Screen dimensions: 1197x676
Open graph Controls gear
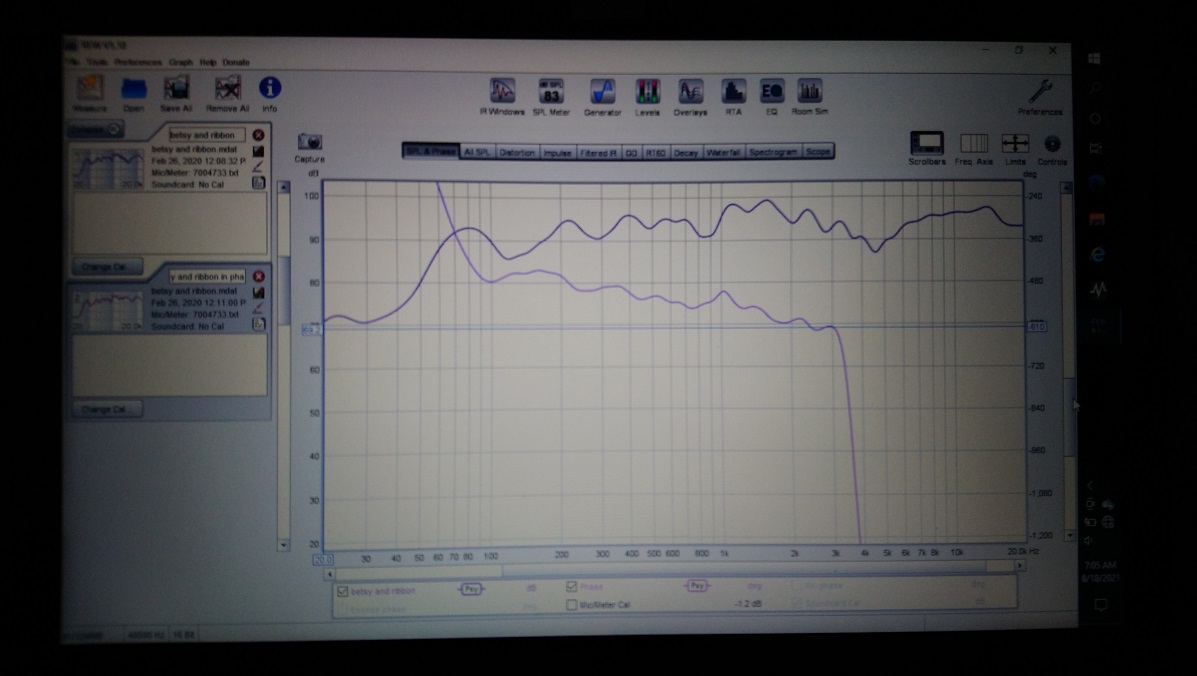[x=1052, y=148]
